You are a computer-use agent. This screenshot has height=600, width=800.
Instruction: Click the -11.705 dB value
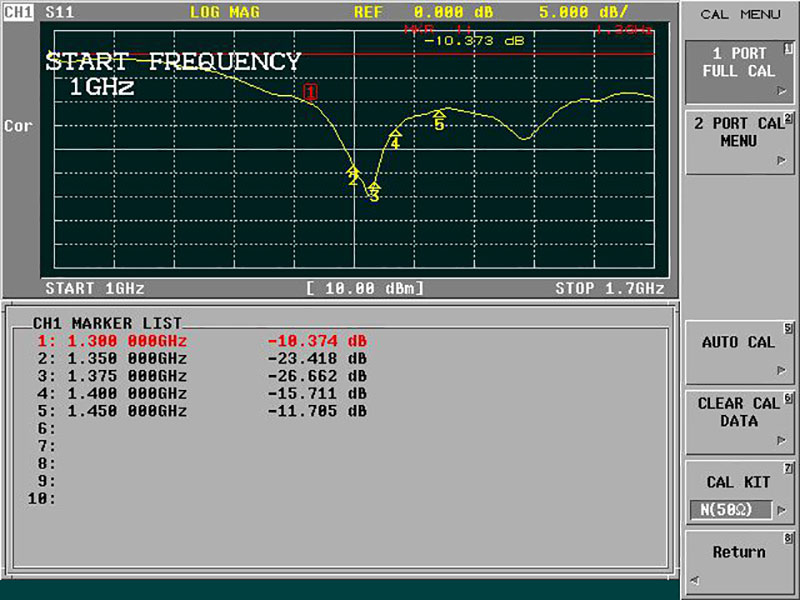click(x=317, y=411)
